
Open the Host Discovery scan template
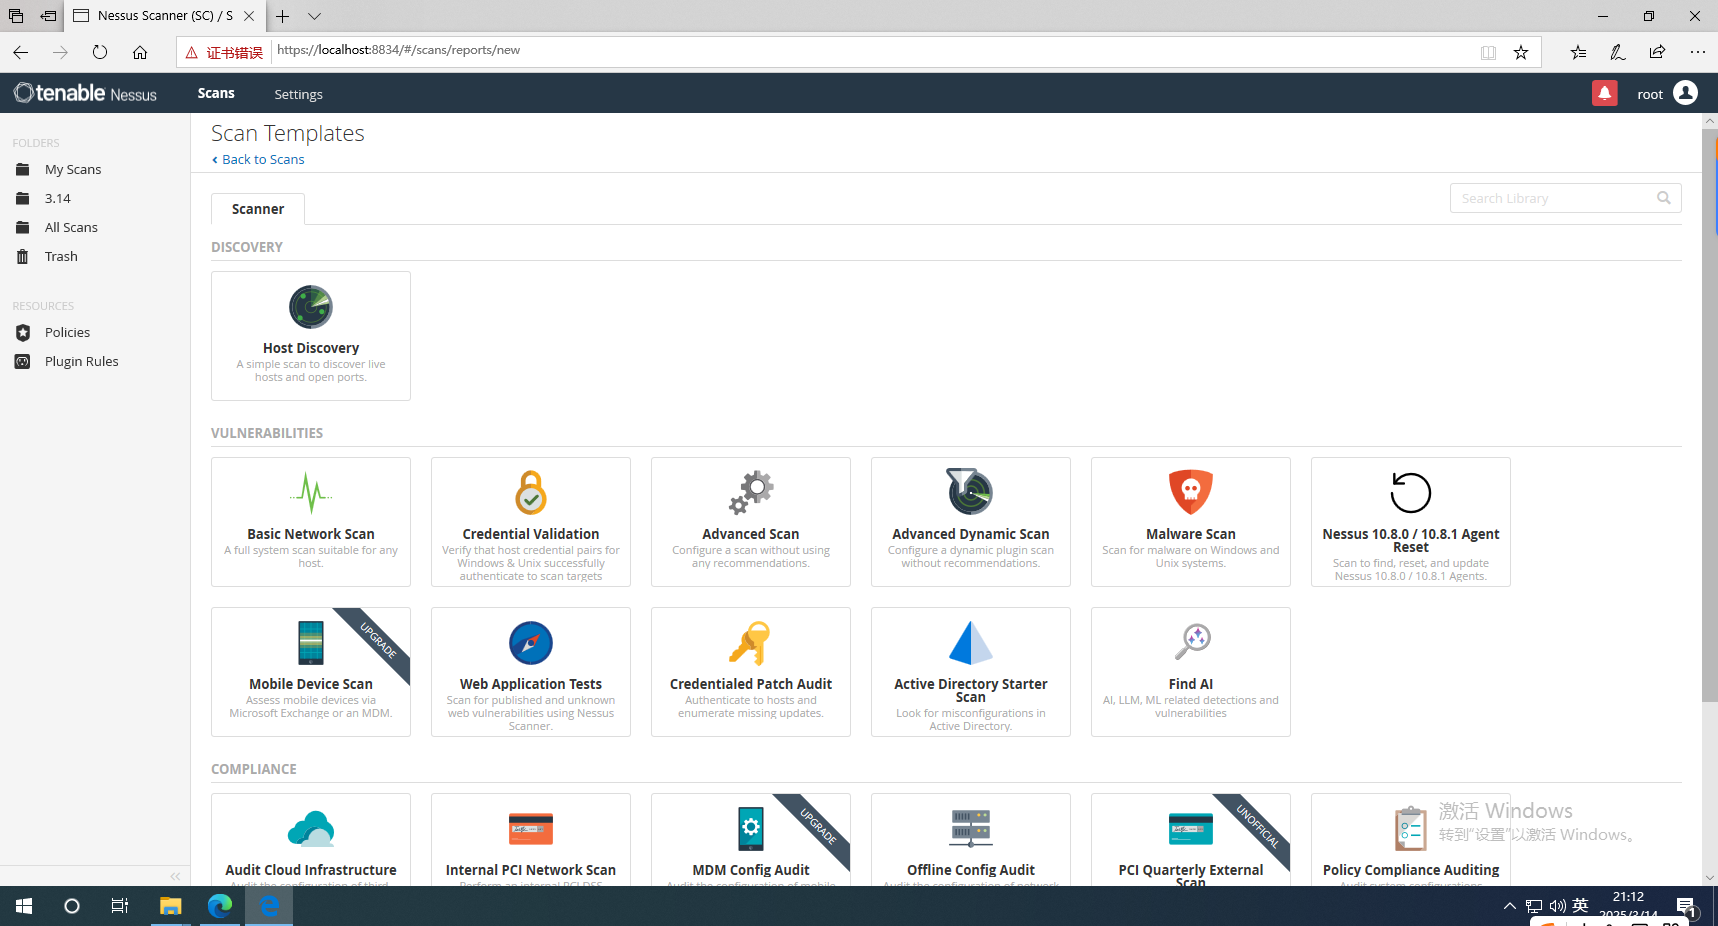point(311,336)
